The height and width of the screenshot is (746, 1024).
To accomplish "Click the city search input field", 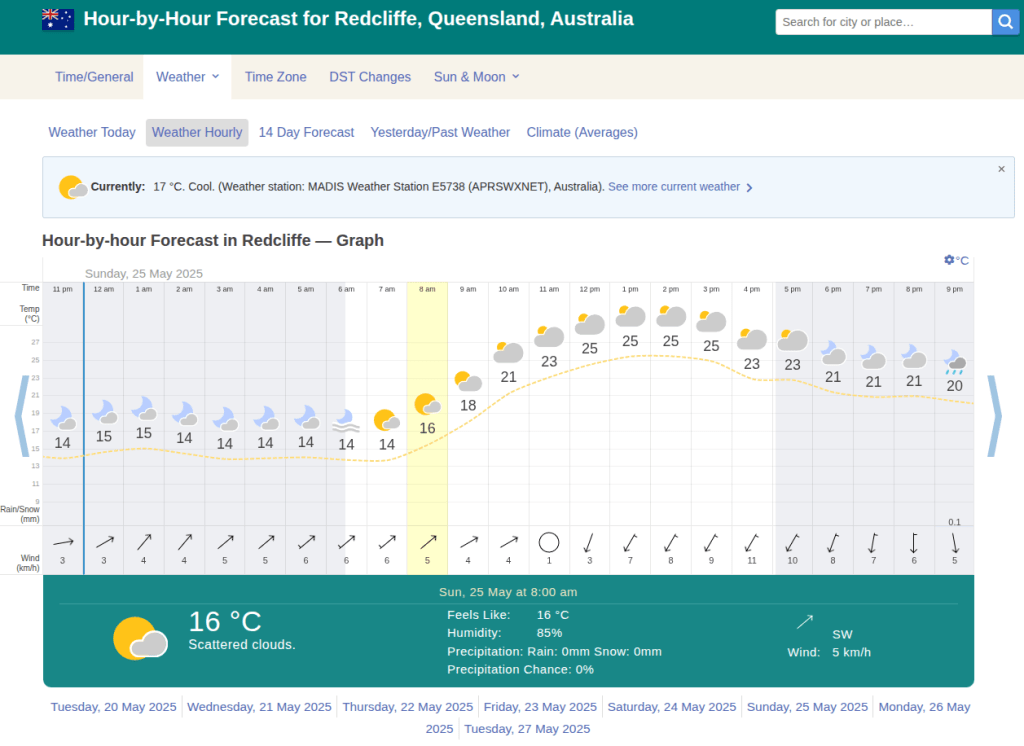I will 883,22.
